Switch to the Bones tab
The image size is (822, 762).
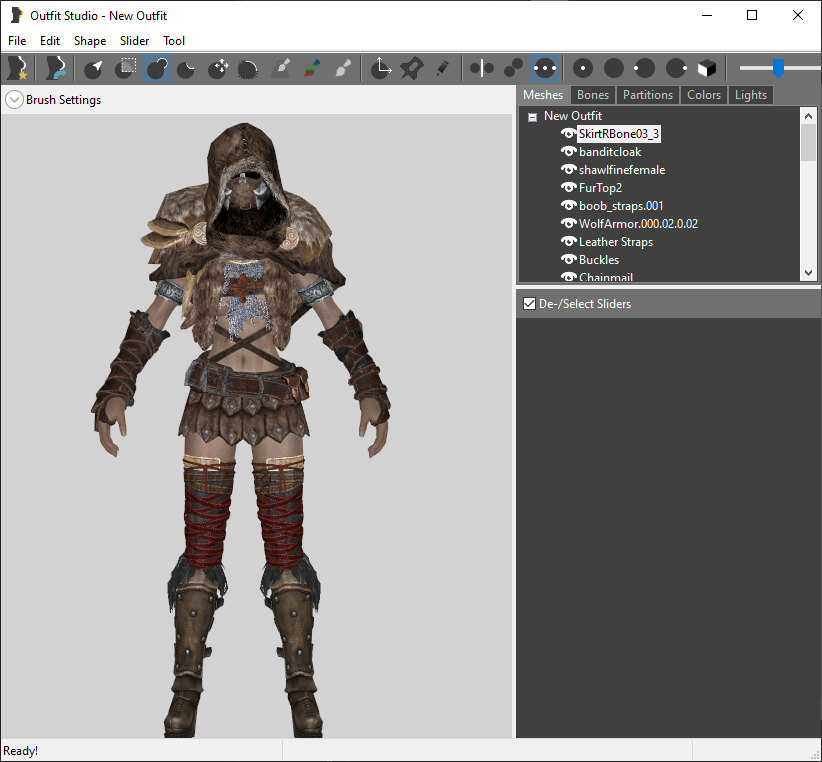coord(593,95)
